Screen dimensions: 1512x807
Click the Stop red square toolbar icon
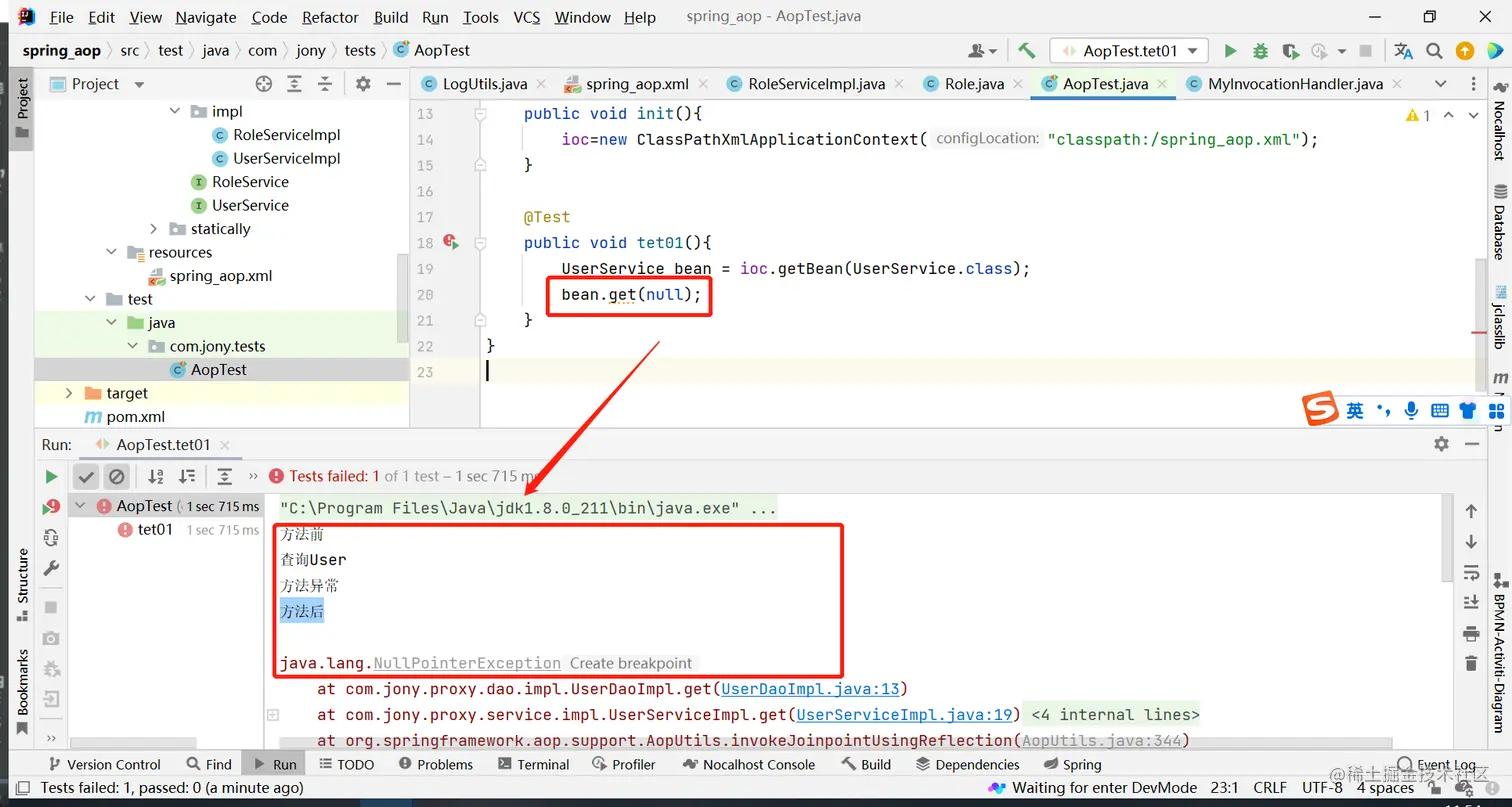point(1366,51)
